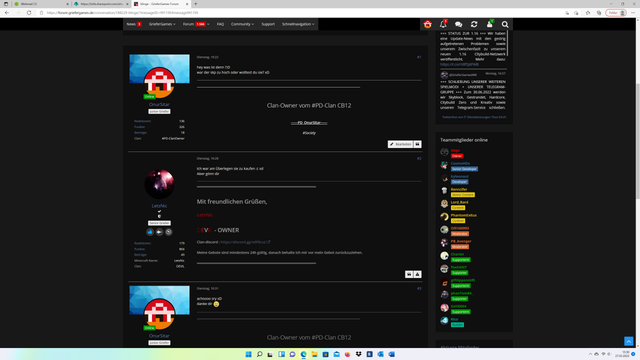Open team member CosmetiOx profile

point(460,163)
